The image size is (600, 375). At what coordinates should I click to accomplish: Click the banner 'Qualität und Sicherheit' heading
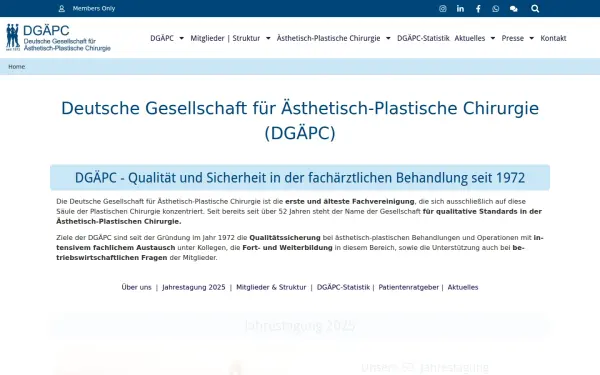pyautogui.click(x=300, y=178)
